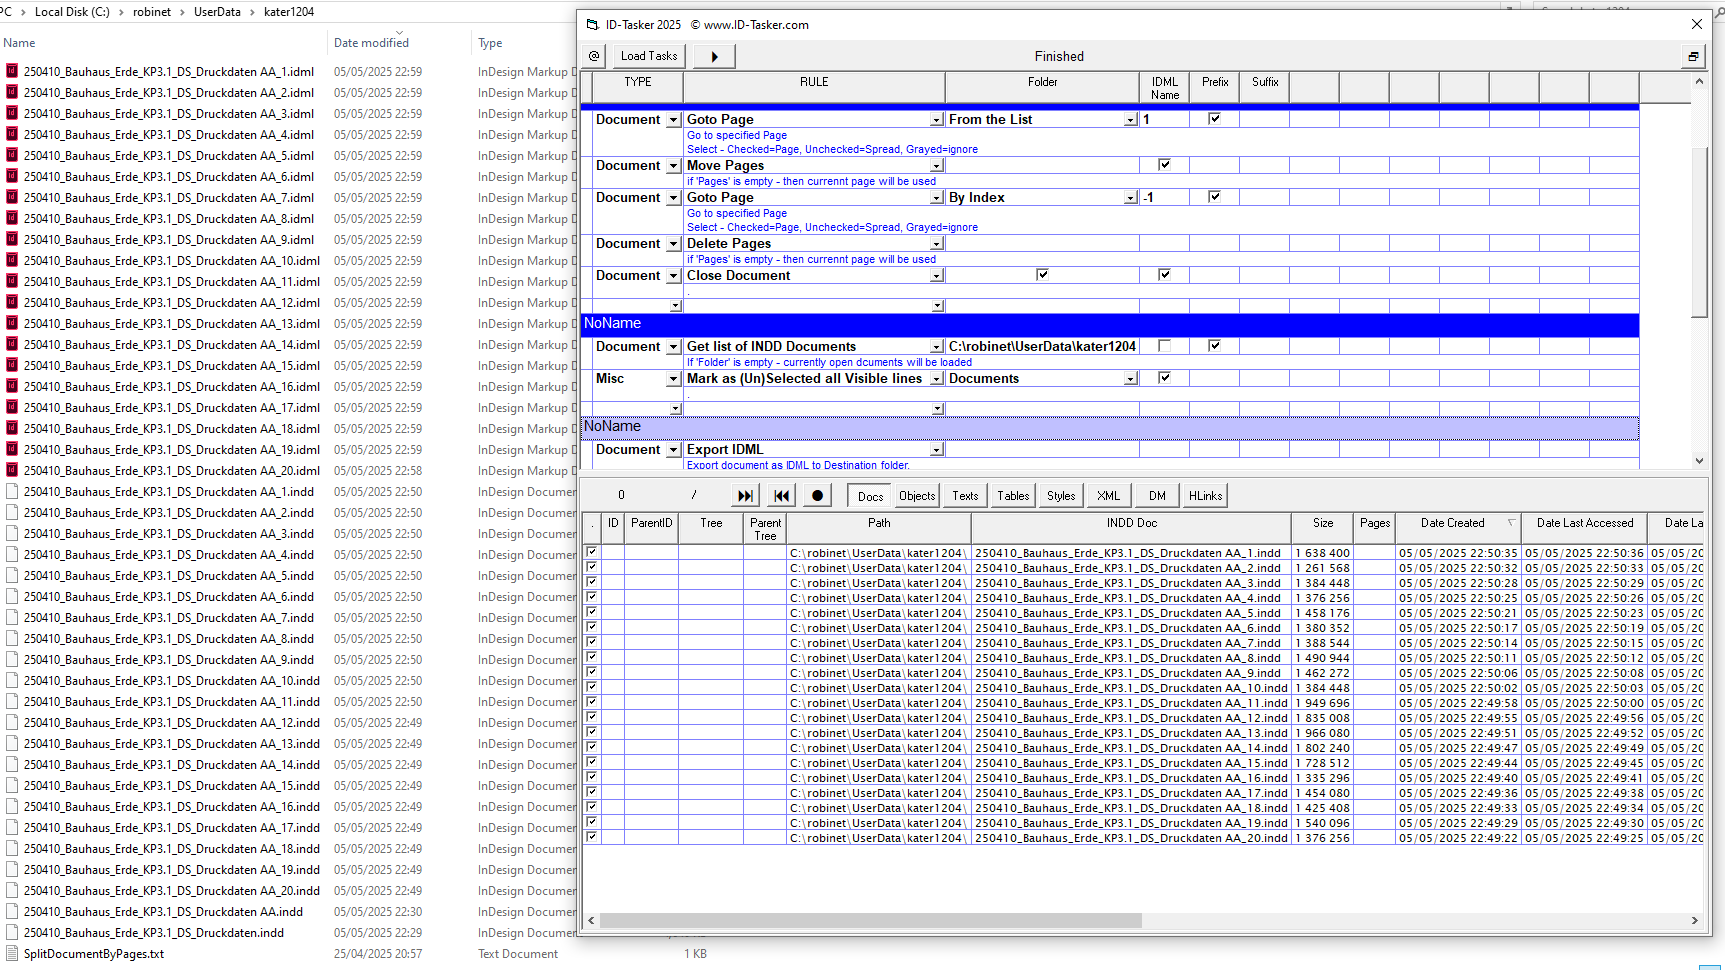Click the rewind-to-start icon above the grid
Screen dimensions: 1725x970
tap(781, 495)
